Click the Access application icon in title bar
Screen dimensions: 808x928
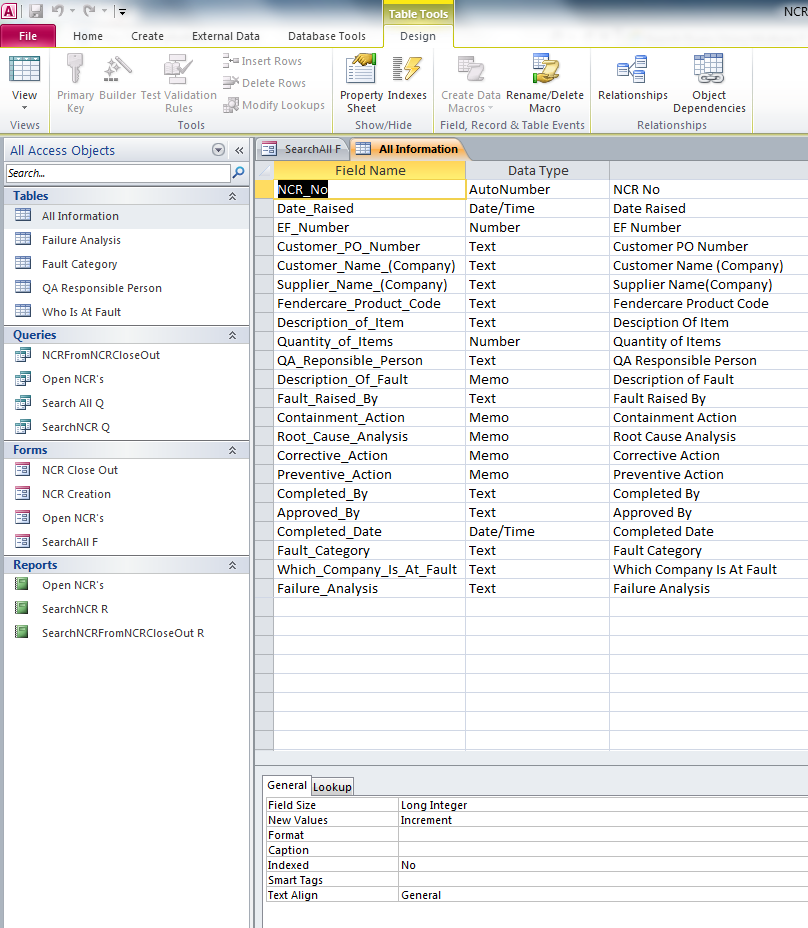tap(9, 10)
